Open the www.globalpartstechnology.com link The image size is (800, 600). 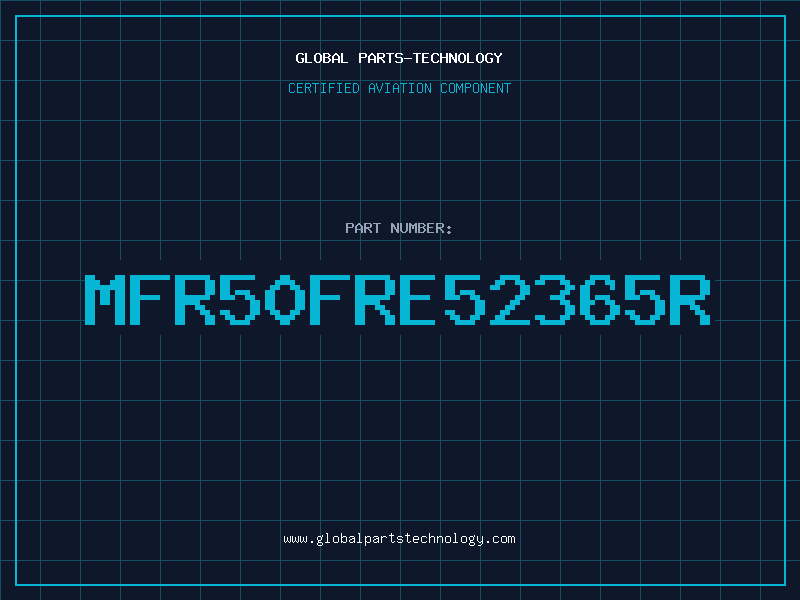click(399, 539)
